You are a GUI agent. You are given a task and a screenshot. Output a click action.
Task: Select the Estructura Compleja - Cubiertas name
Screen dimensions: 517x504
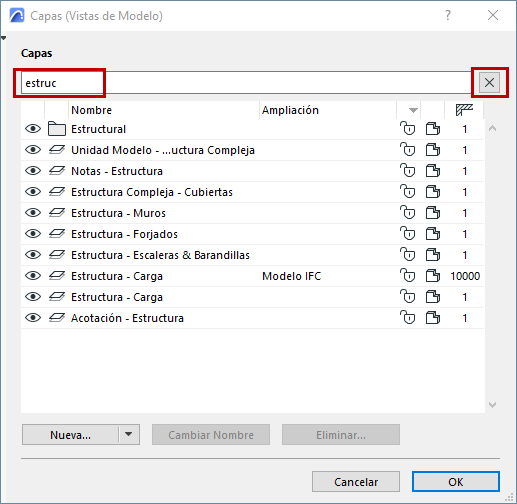click(x=152, y=192)
